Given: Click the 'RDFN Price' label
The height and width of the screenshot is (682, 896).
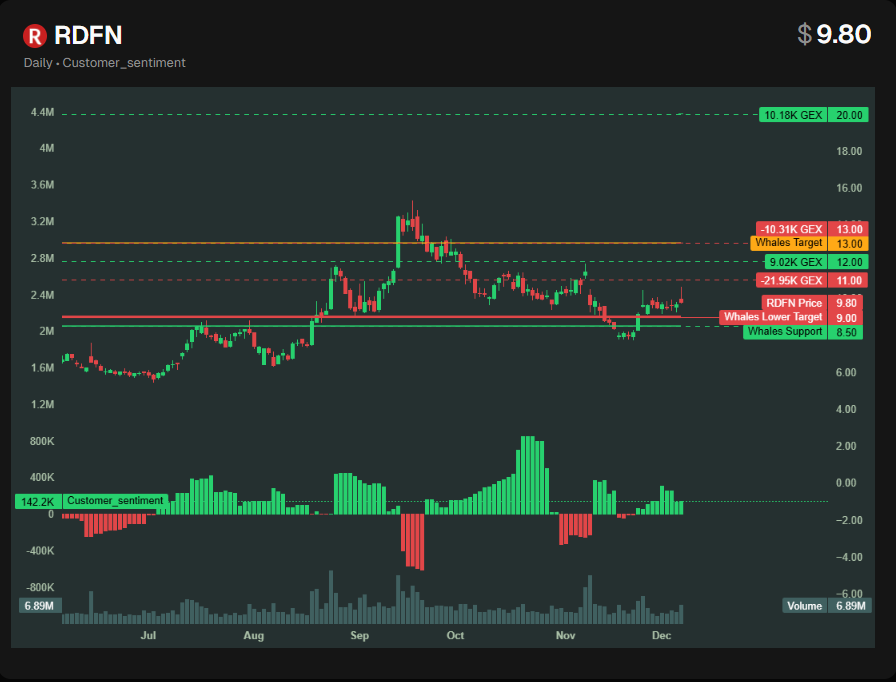Looking at the screenshot, I should click(x=794, y=303).
